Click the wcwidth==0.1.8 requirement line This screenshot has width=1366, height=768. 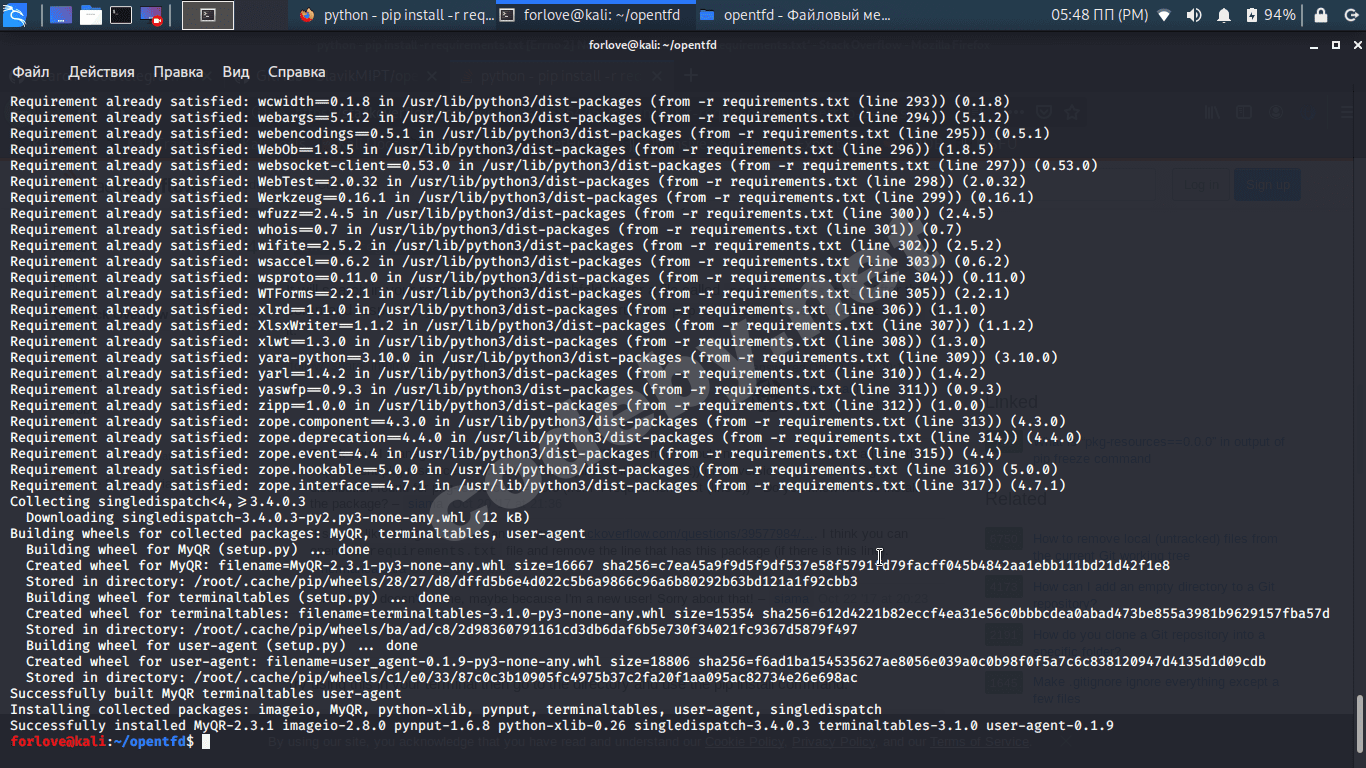point(510,102)
